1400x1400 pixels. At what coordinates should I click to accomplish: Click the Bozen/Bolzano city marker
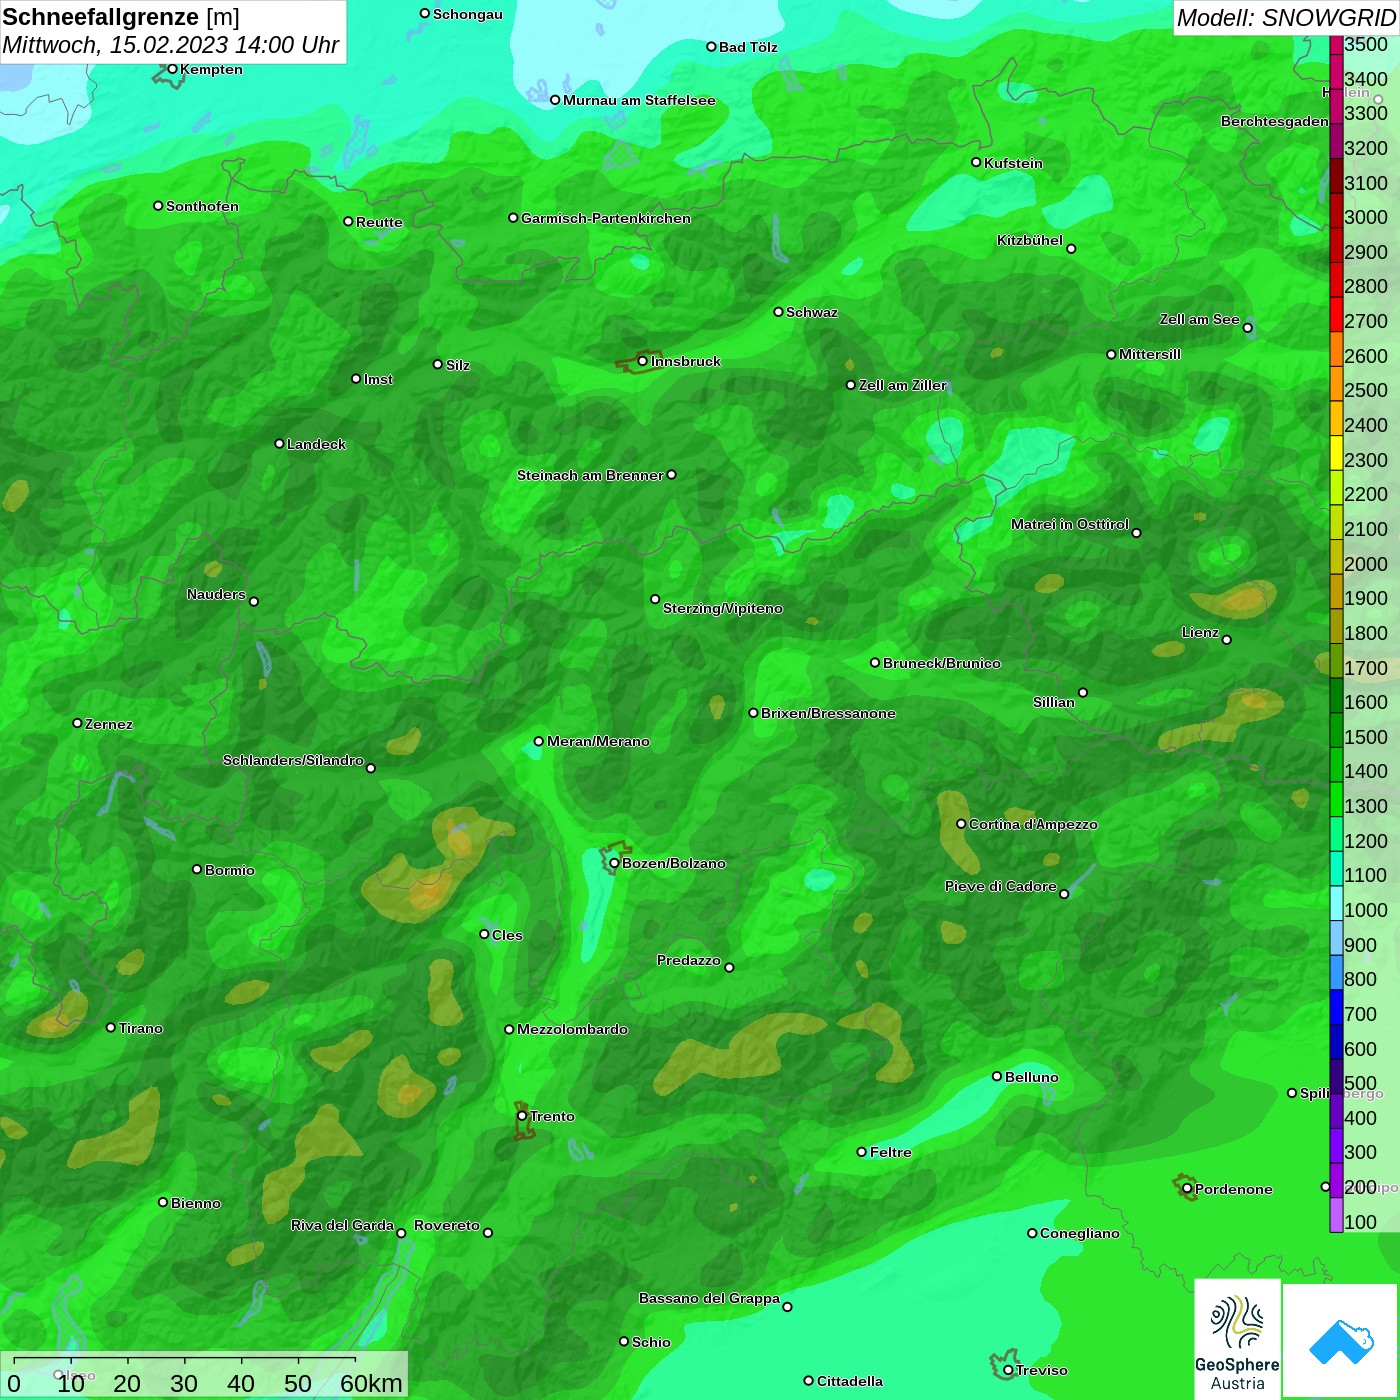point(614,863)
